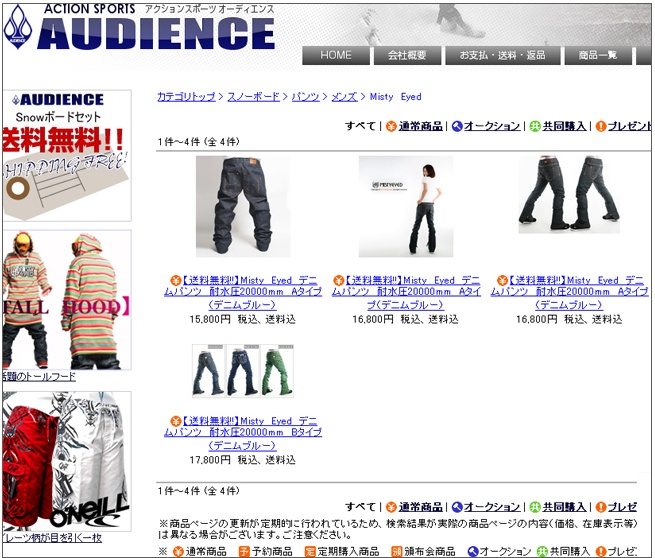Click the top 通常商品 yen icon
Screen dimensions: 655x558
(x=391, y=126)
